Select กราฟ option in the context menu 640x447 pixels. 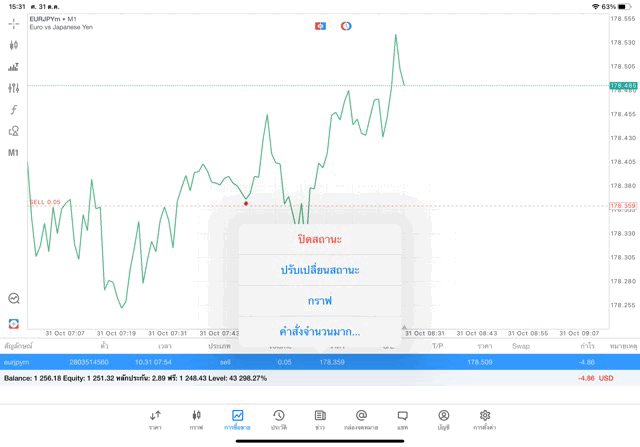point(320,300)
